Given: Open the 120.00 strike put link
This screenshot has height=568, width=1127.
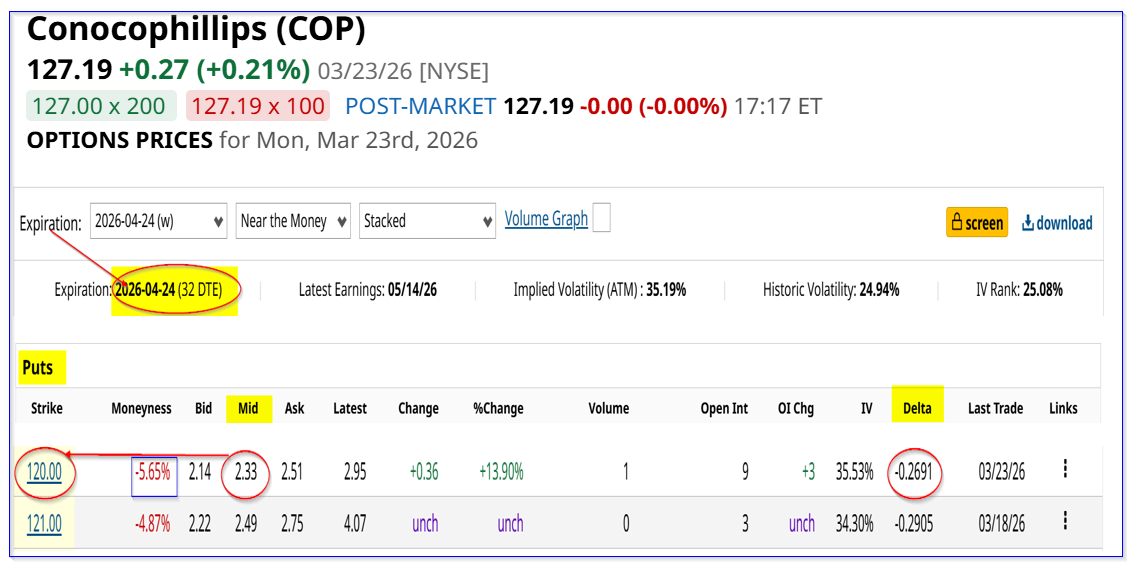Looking at the screenshot, I should (44, 470).
